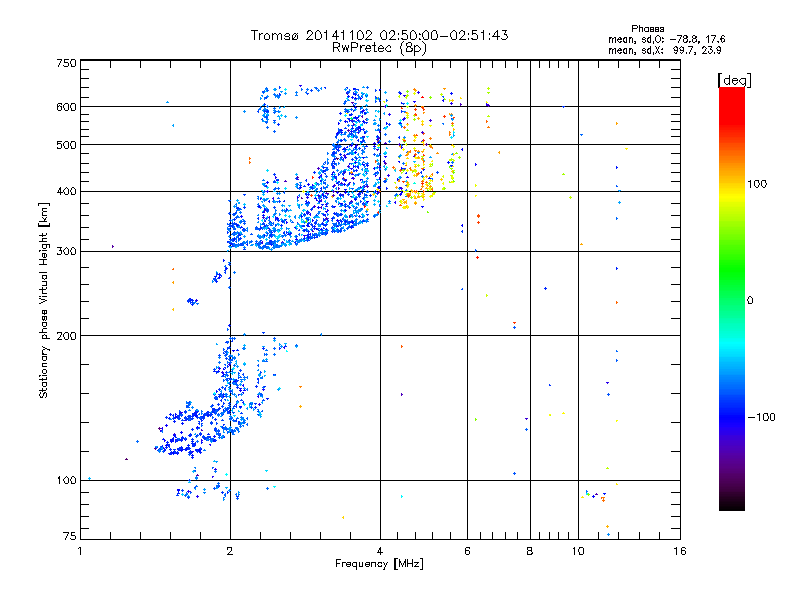800x600 pixels.
Task: Click the y-axis tick label '600'
Action: [66, 107]
